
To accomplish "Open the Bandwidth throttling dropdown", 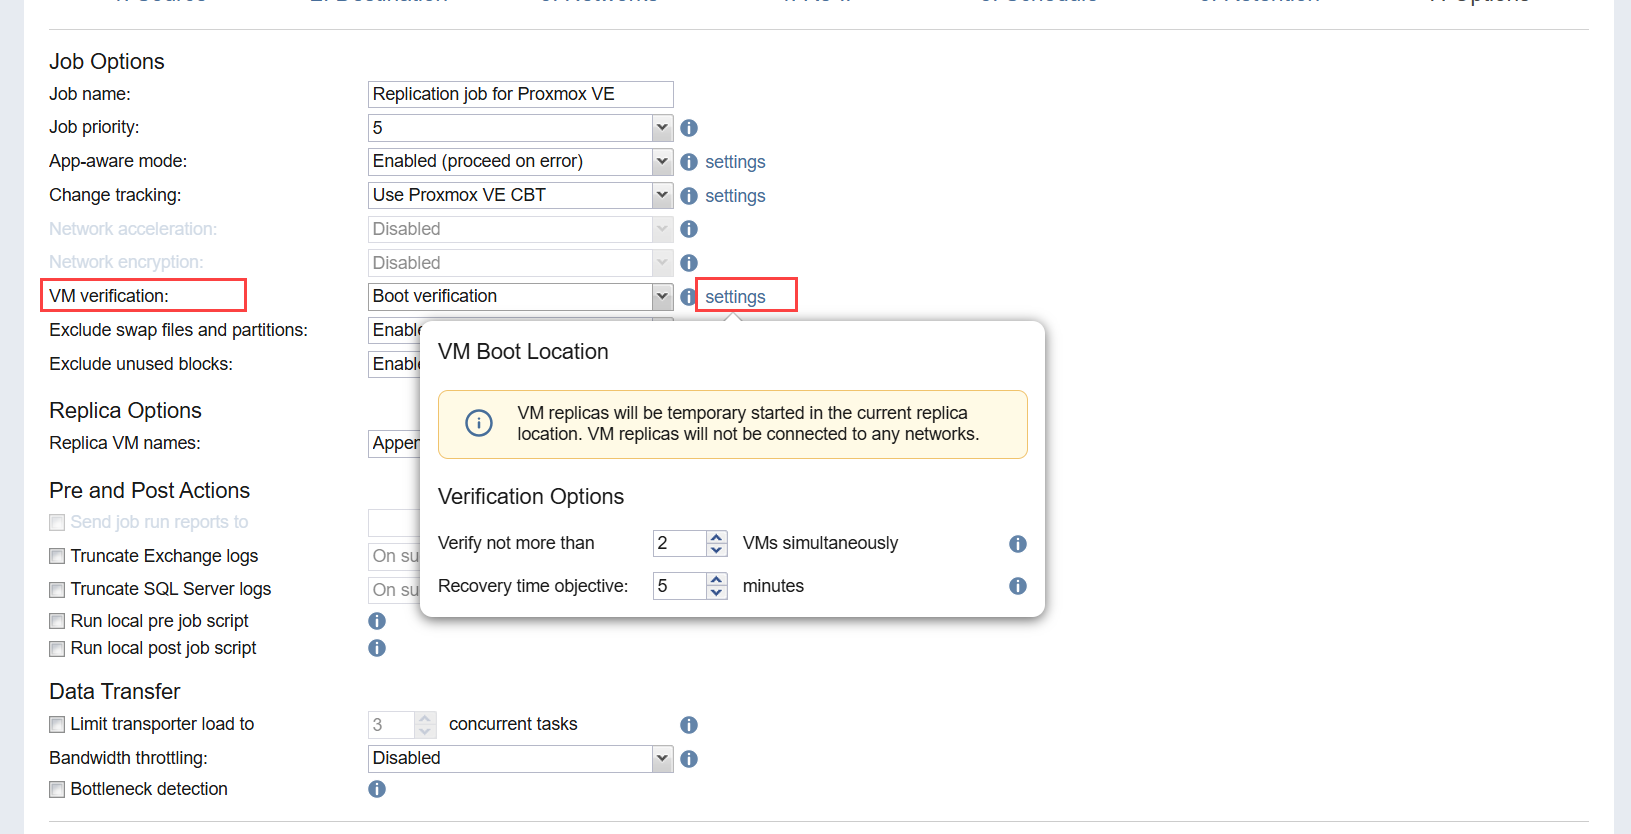I will coord(662,759).
